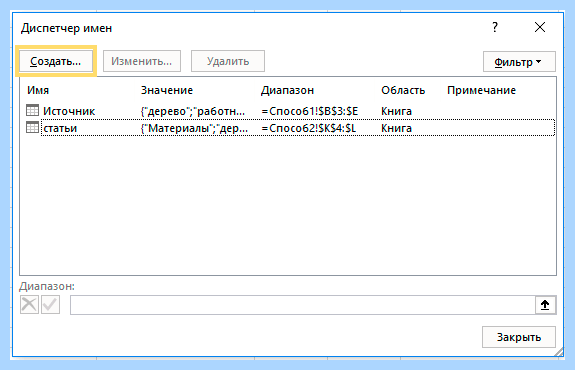
Task: Click value {"Материалы";"дер... cell
Action: pos(194,128)
